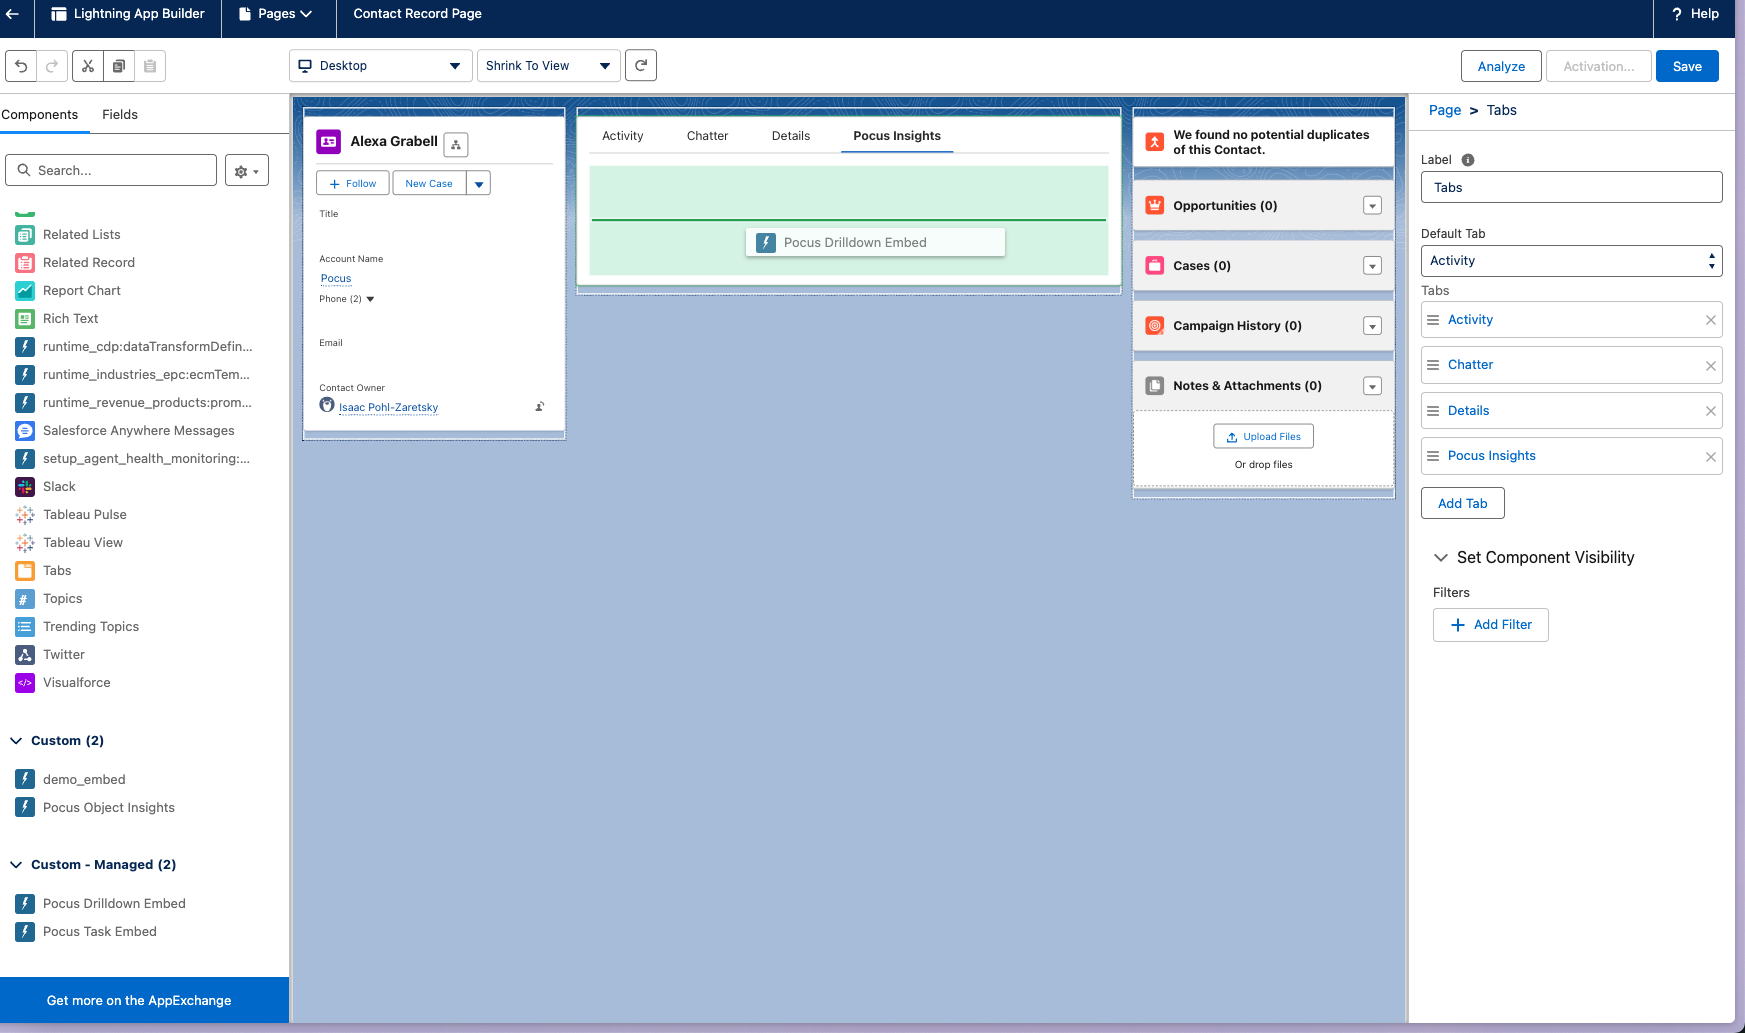Image resolution: width=1745 pixels, height=1033 pixels.
Task: Collapse the Custom - Managed (2) section
Action: pos(16,865)
